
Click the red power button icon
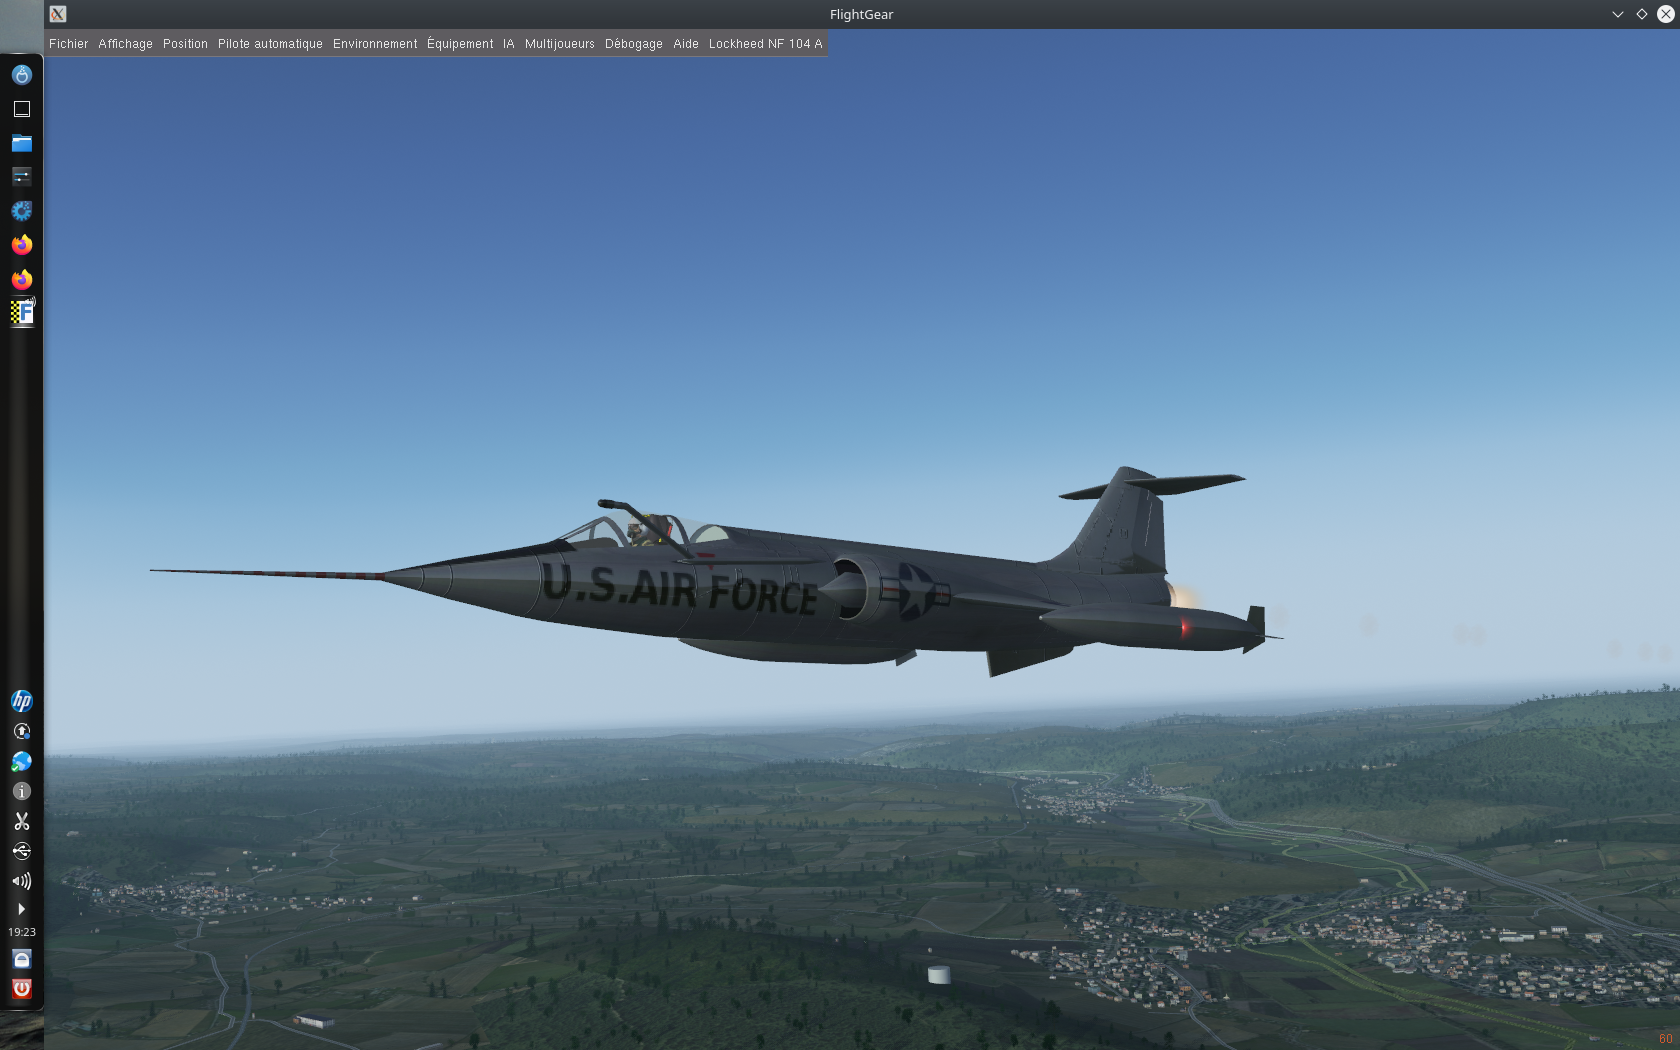tap(21, 989)
